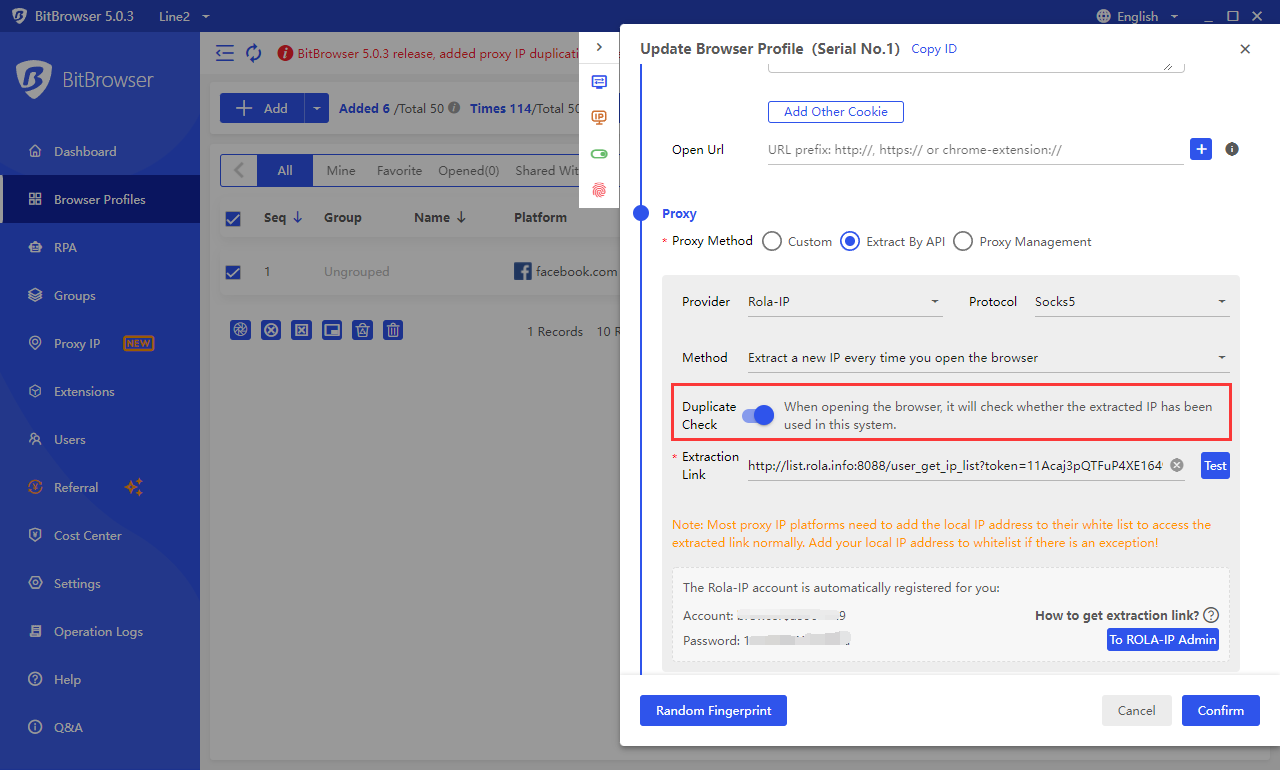Image resolution: width=1280 pixels, height=770 pixels.
Task: Sort by the Name column header
Action: 440,218
